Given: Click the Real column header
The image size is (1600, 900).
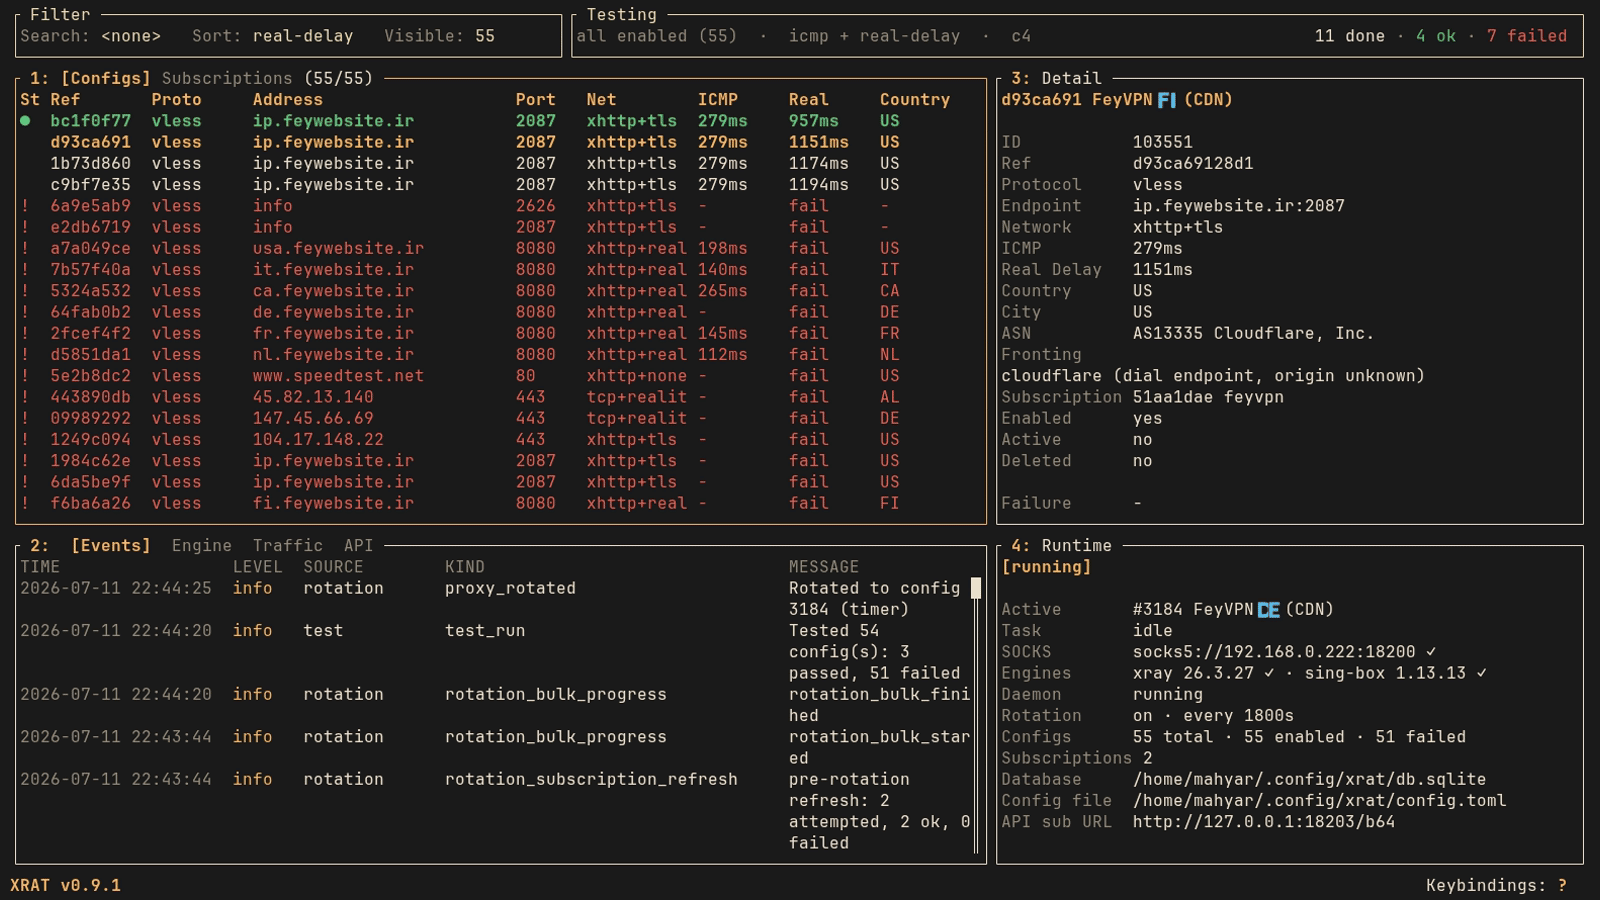Looking at the screenshot, I should (808, 100).
